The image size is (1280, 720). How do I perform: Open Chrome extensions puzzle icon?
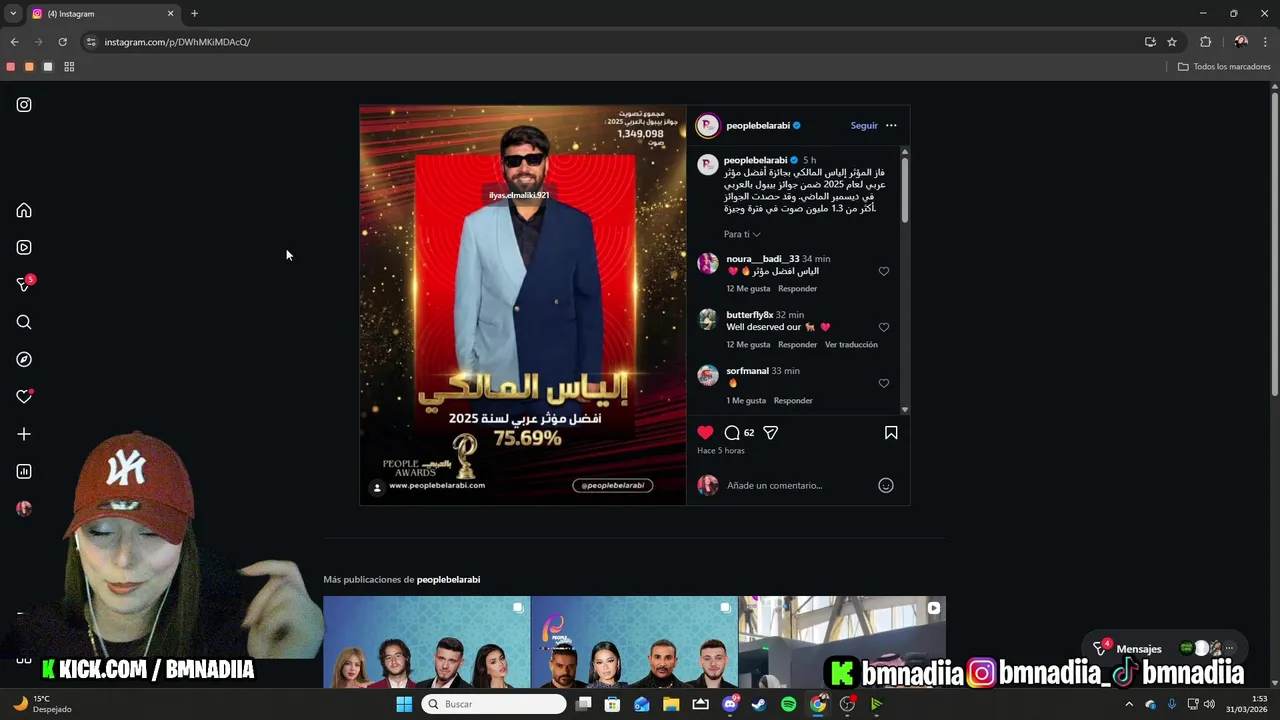click(1205, 42)
